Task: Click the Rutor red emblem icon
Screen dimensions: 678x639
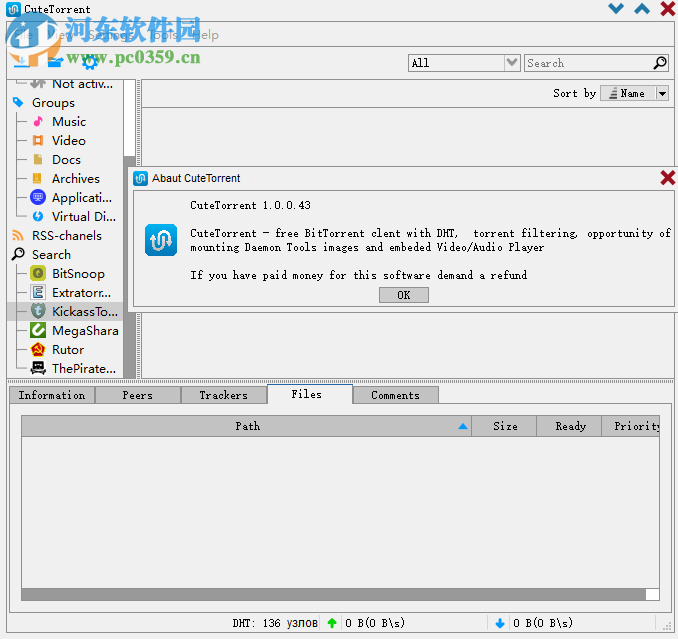Action: [x=38, y=349]
